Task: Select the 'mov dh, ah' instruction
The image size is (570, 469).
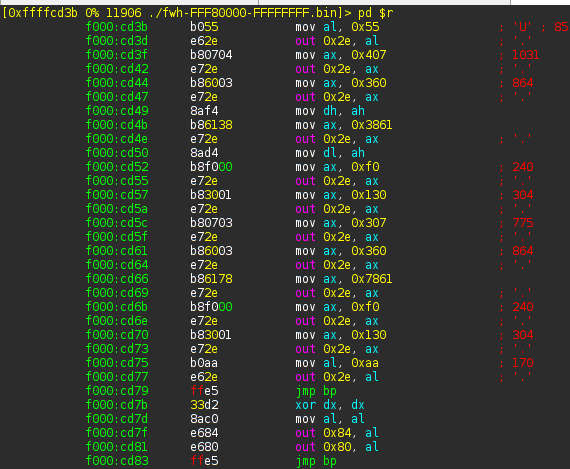Action: [x=330, y=111]
